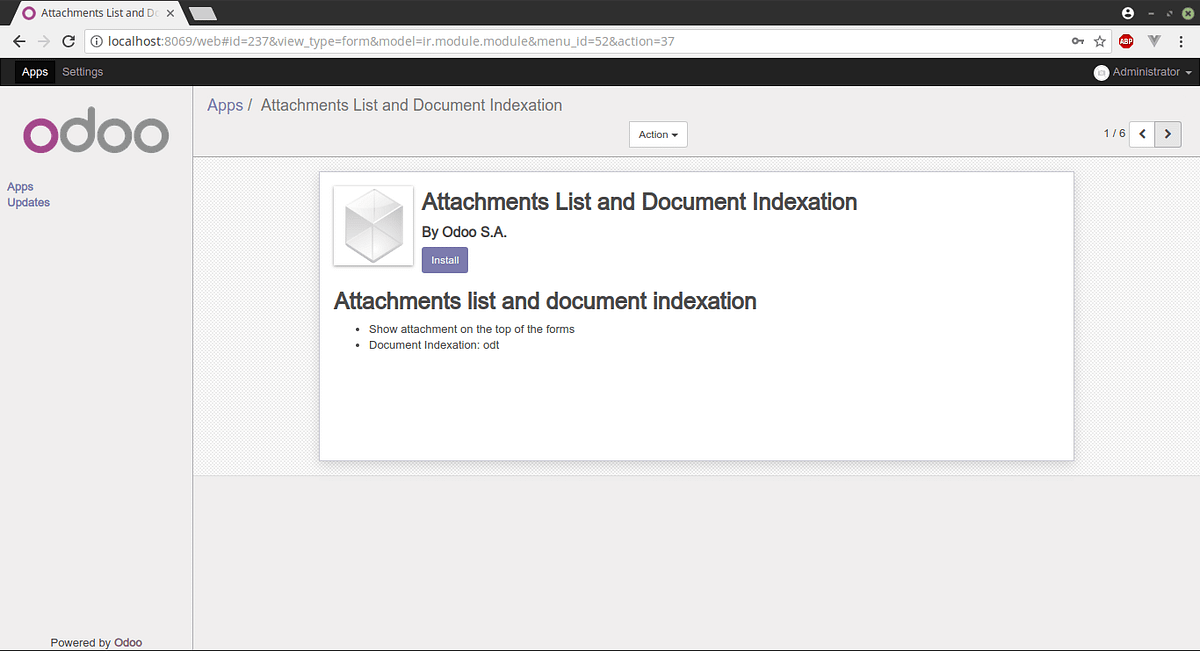1200x651 pixels.
Task: Open Updates in the sidebar
Action: pyautogui.click(x=28, y=202)
